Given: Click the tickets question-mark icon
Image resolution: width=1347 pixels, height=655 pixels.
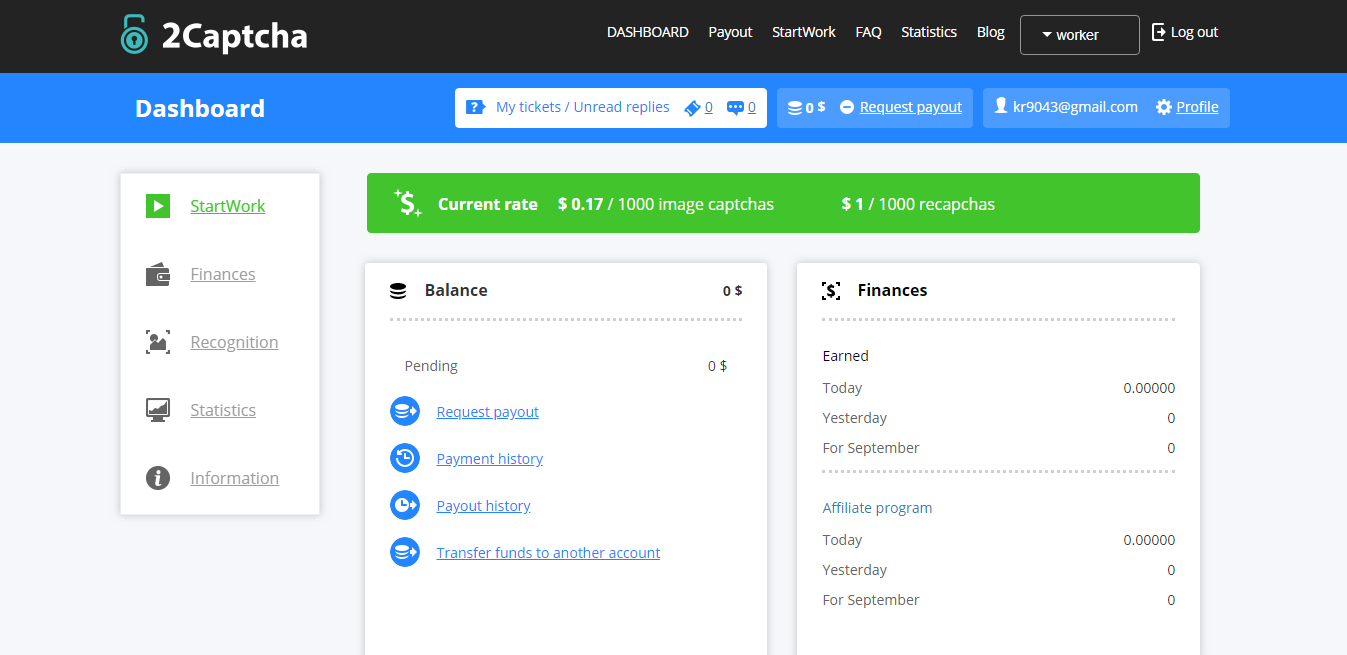Looking at the screenshot, I should (x=476, y=107).
